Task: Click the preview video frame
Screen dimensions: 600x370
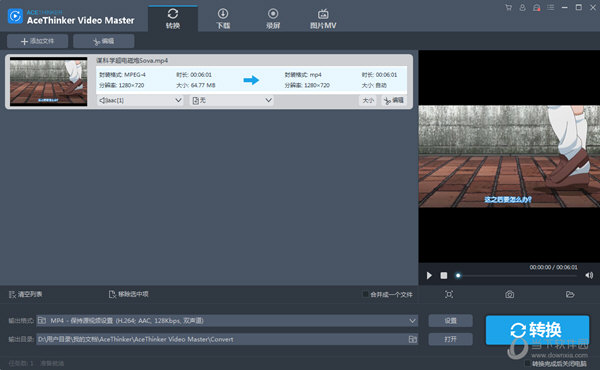Action: [509, 156]
